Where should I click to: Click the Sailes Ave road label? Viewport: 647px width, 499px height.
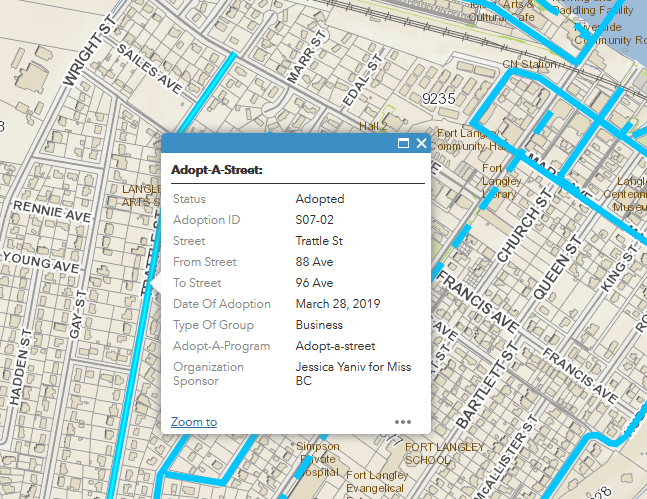(x=149, y=69)
